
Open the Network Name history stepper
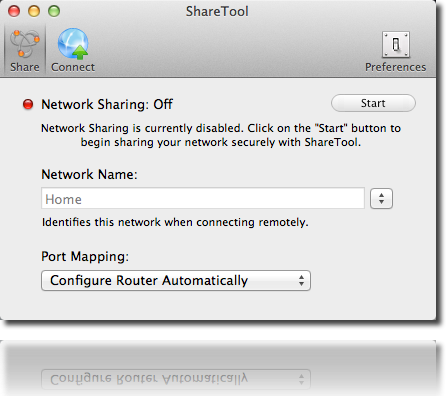(381, 199)
